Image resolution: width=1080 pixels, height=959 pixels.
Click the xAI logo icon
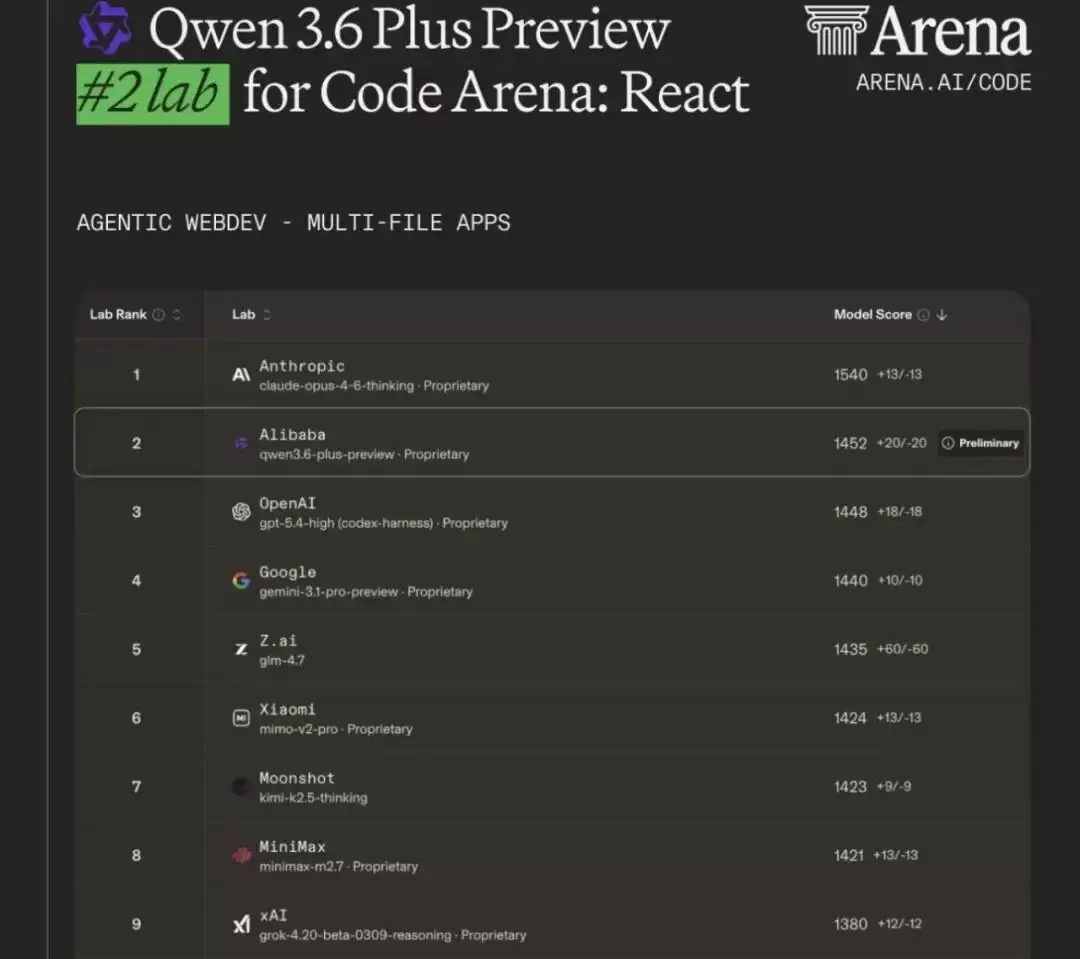pos(241,924)
